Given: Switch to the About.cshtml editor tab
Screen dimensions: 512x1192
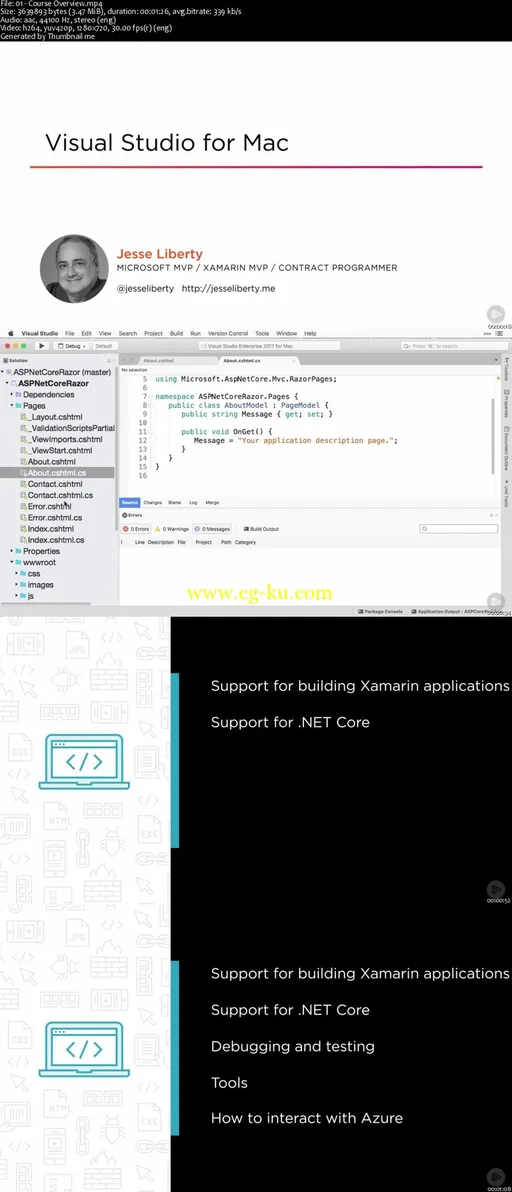Looking at the screenshot, I should point(158,360).
